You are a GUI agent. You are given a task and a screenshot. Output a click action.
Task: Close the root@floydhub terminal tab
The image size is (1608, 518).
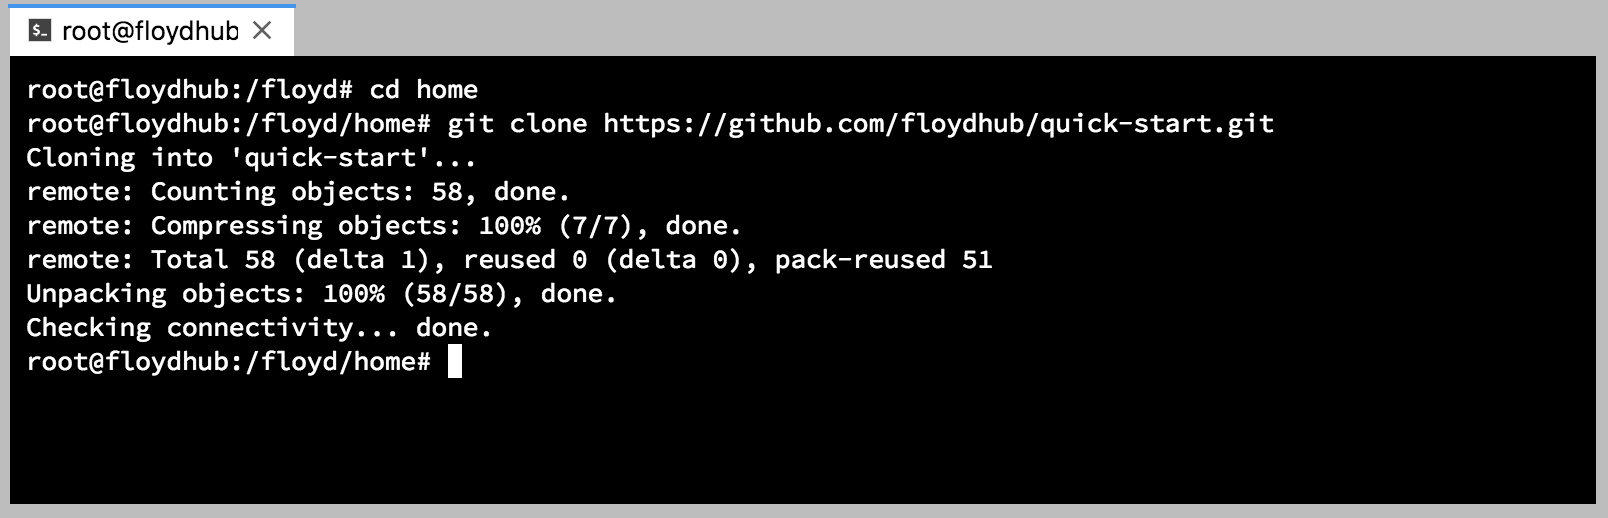click(x=262, y=31)
